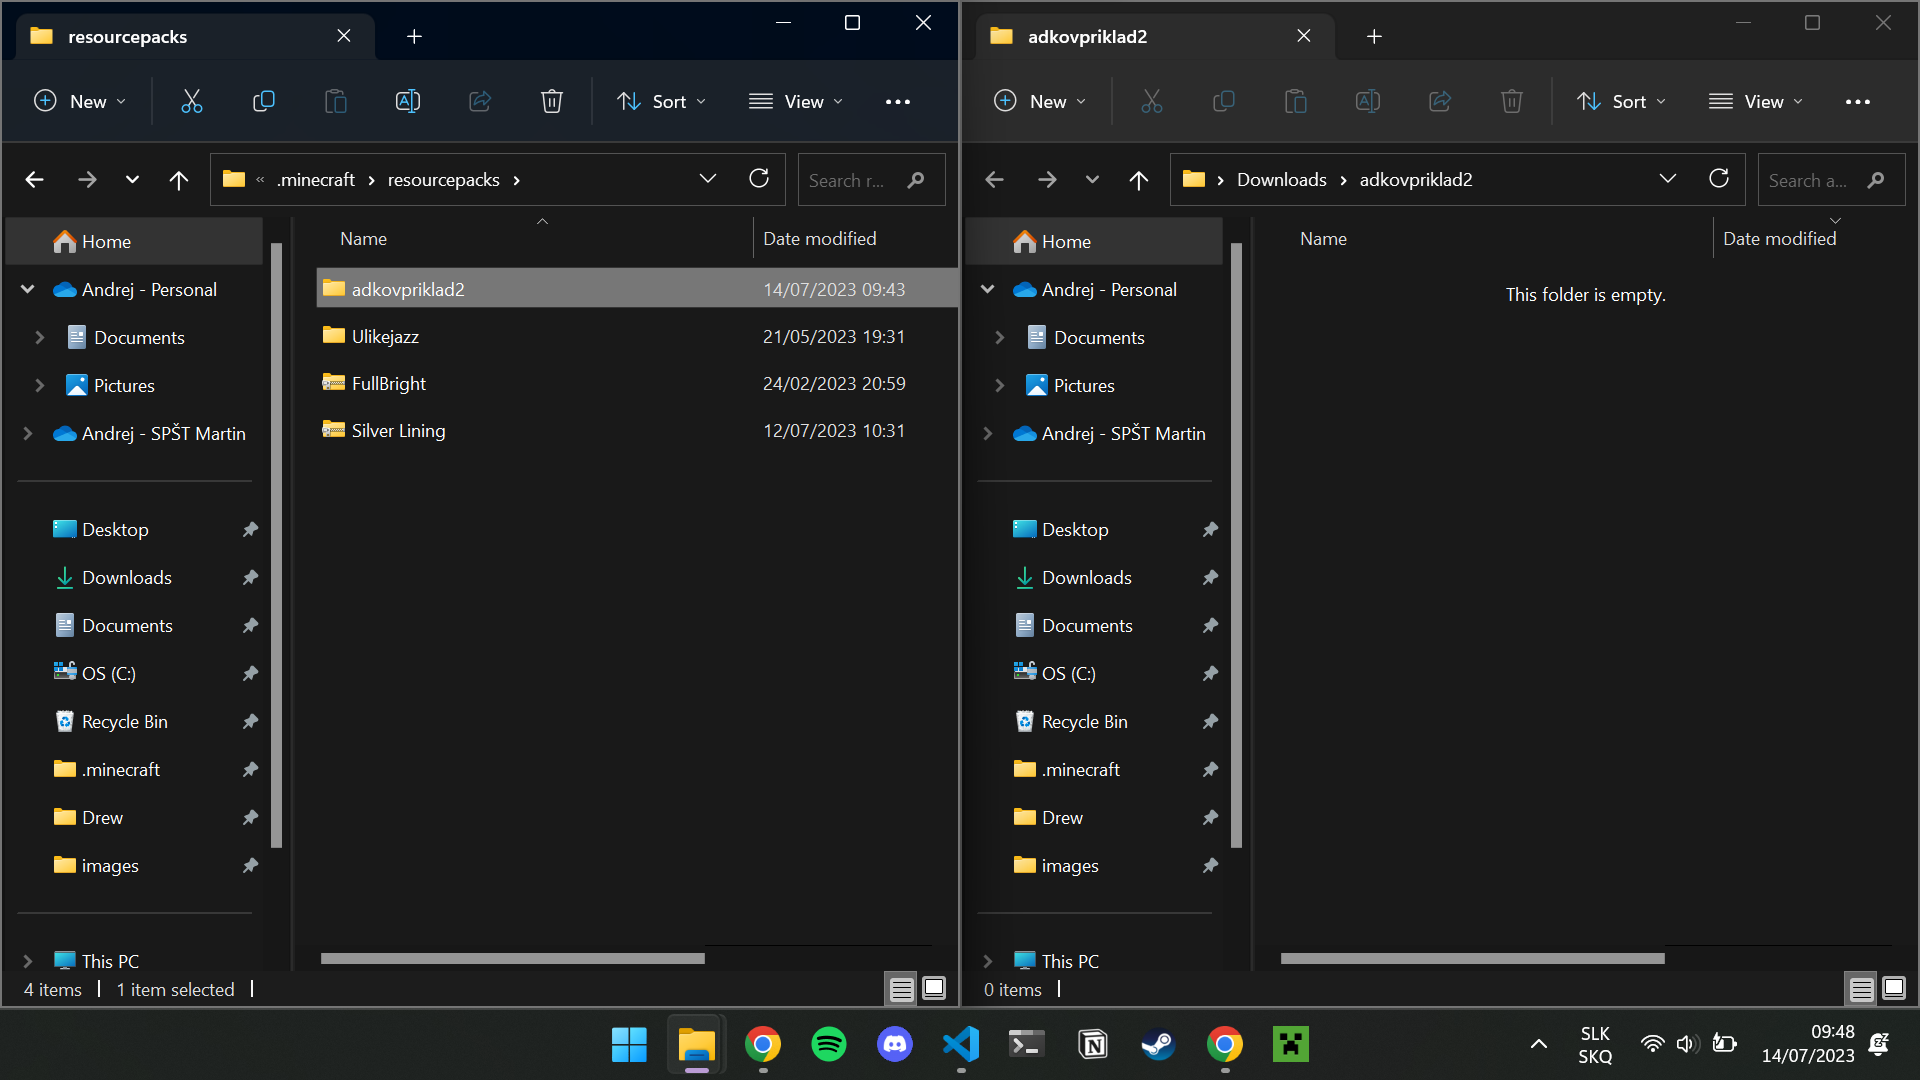Open Minecraft launcher from the taskbar
1920x1080 pixels.
pyautogui.click(x=1291, y=1045)
